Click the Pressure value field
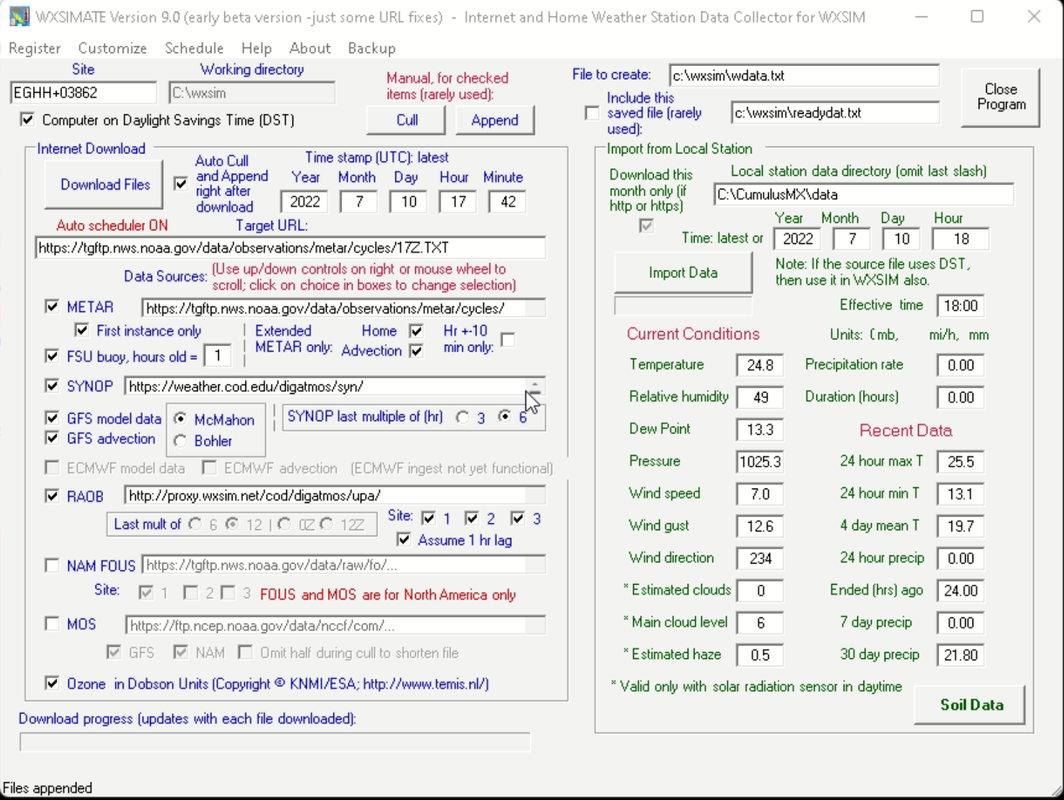Image resolution: width=1064 pixels, height=800 pixels. point(760,462)
